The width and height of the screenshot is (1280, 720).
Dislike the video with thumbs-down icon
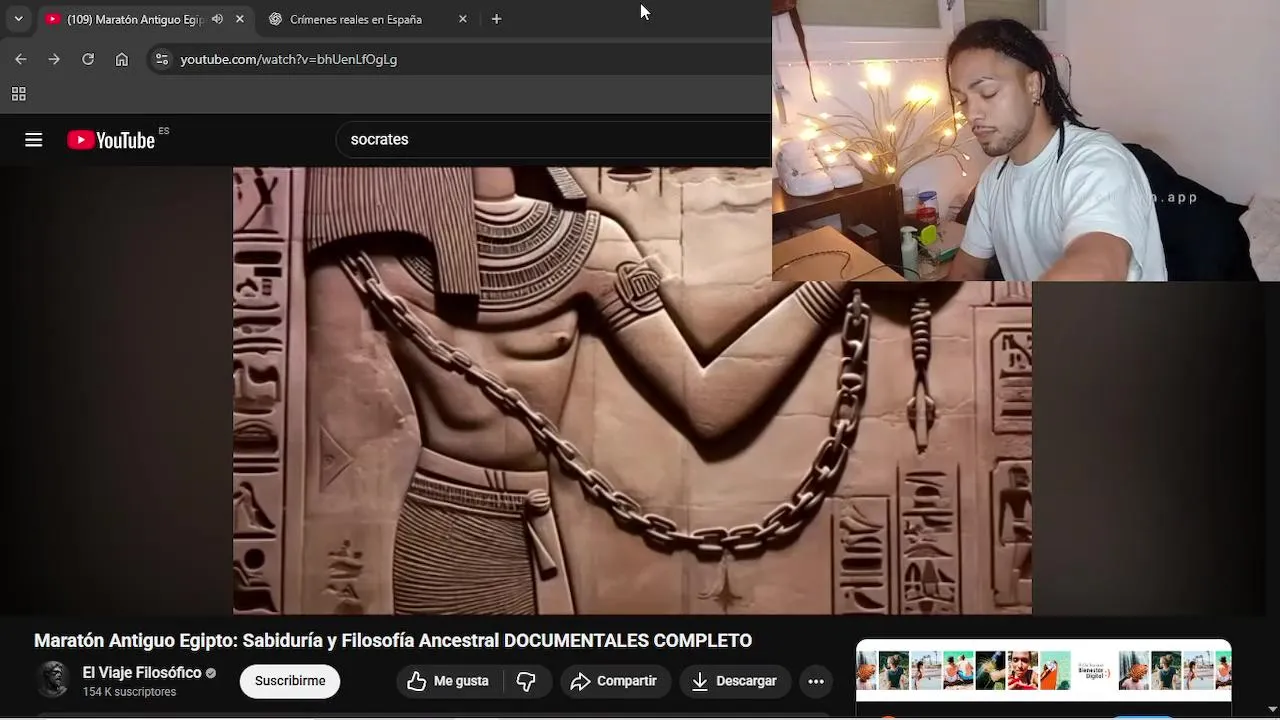point(526,681)
